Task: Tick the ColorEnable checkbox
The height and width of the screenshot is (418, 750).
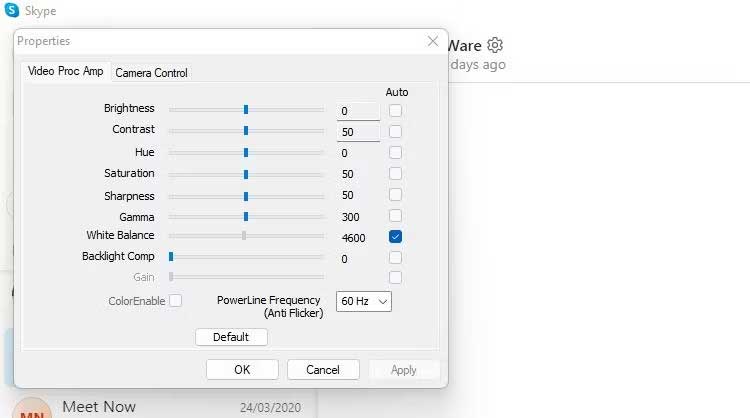Action: (x=176, y=300)
